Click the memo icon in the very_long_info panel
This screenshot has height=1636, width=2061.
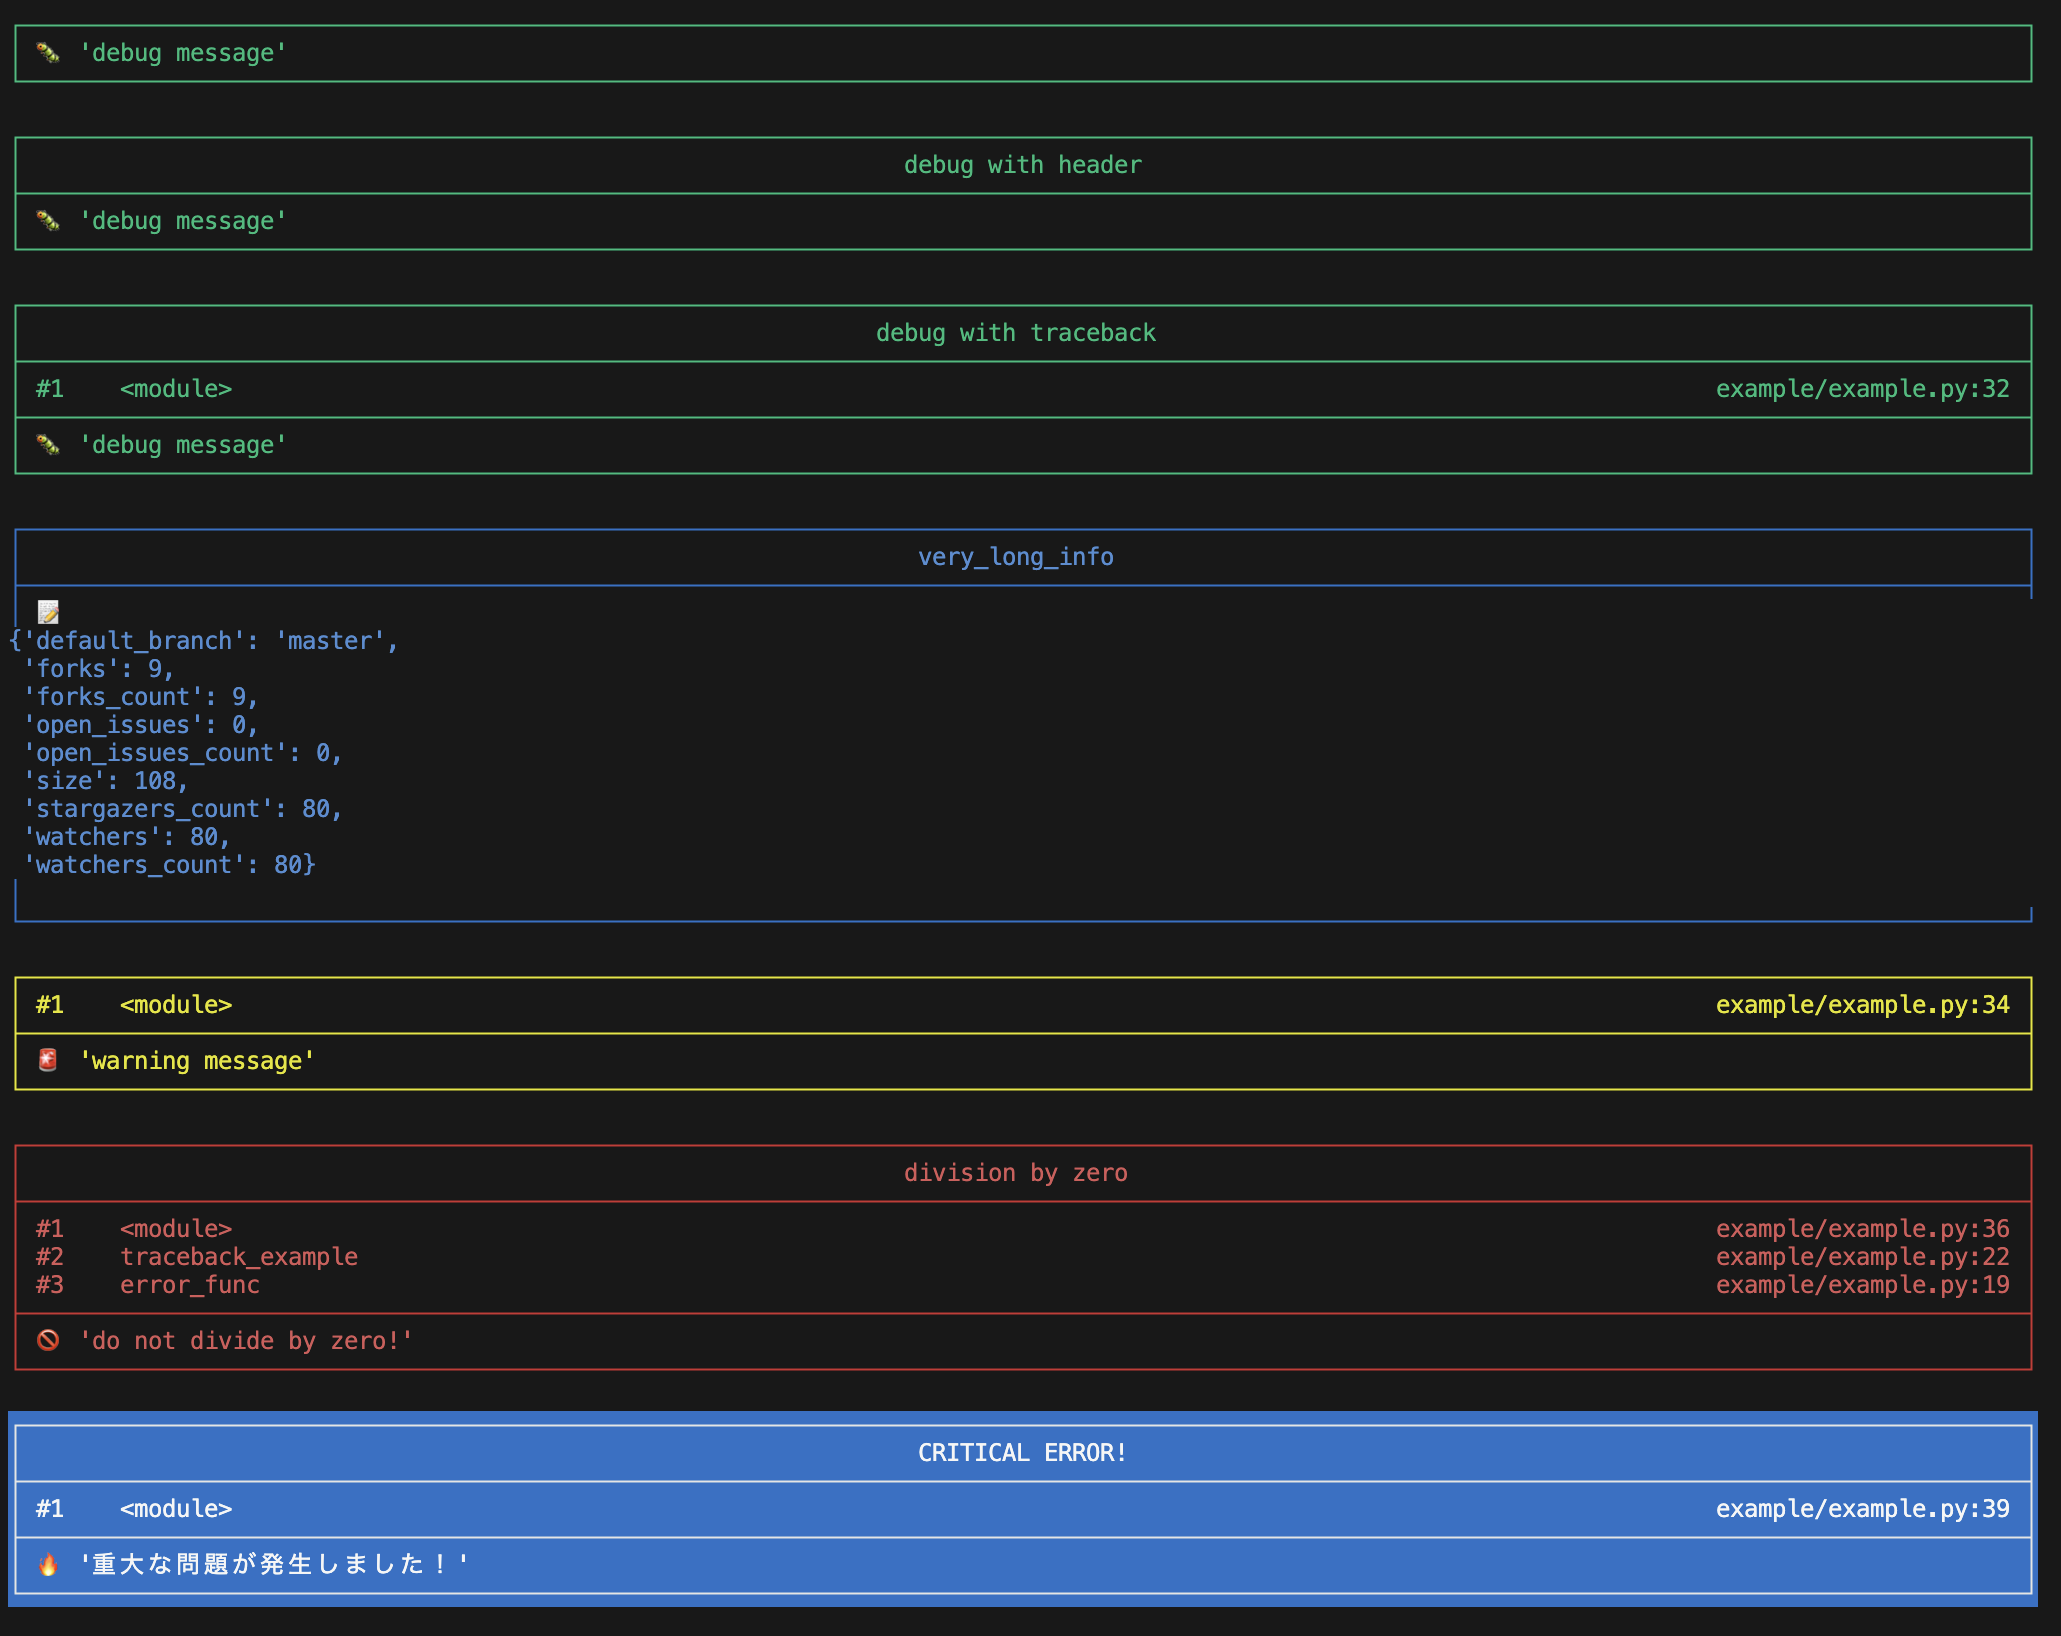coord(49,612)
